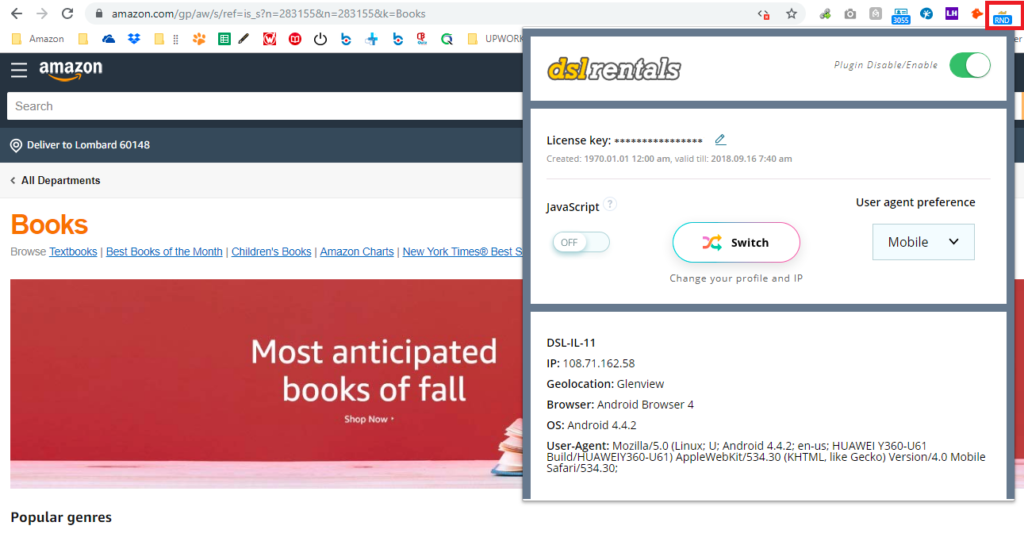Viewport: 1024px width, 545px height.
Task: Click the padlock site info icon
Action: pyautogui.click(x=99, y=13)
